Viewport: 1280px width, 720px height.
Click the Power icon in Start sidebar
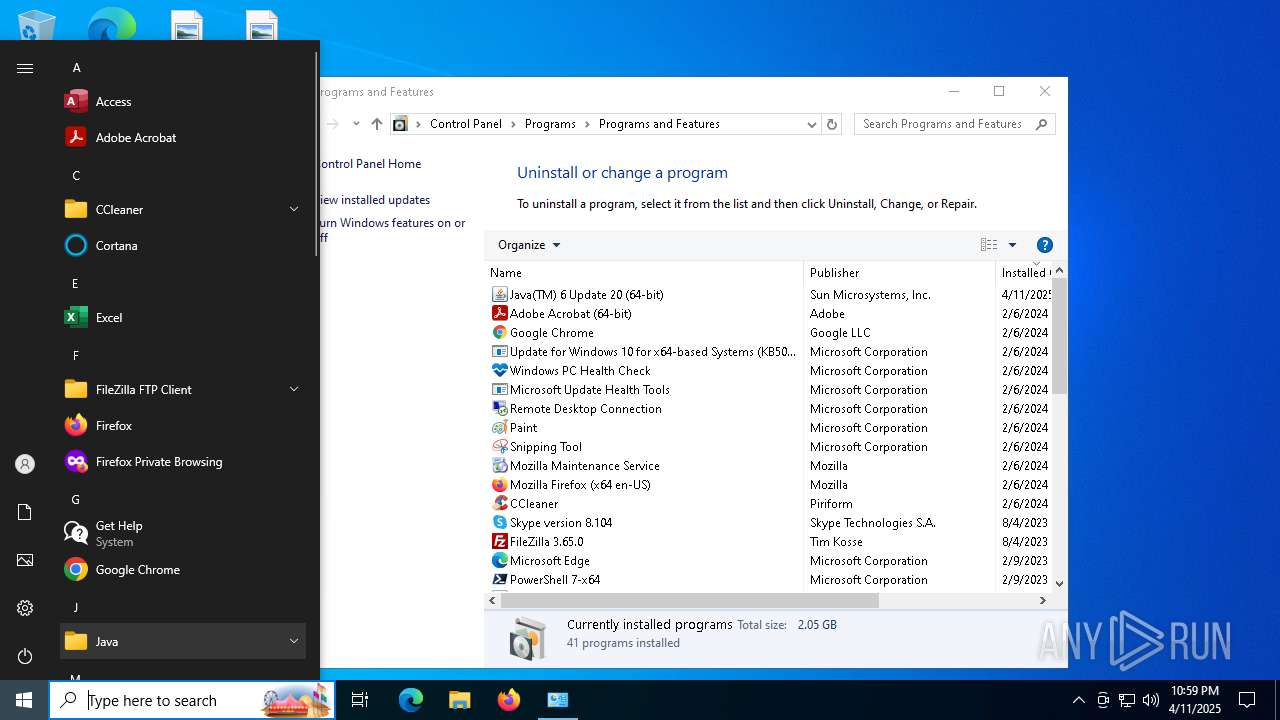(x=25, y=656)
